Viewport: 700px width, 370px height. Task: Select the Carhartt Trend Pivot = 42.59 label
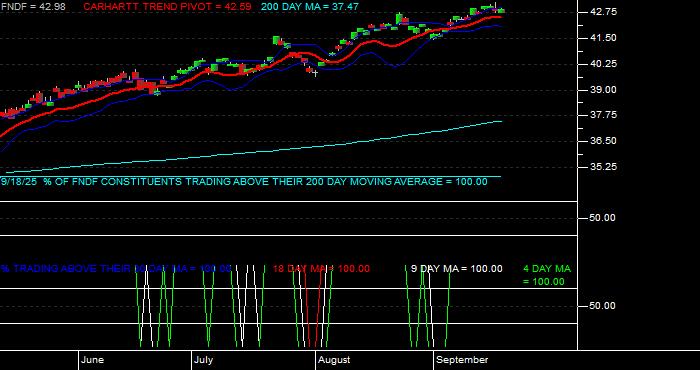click(167, 7)
